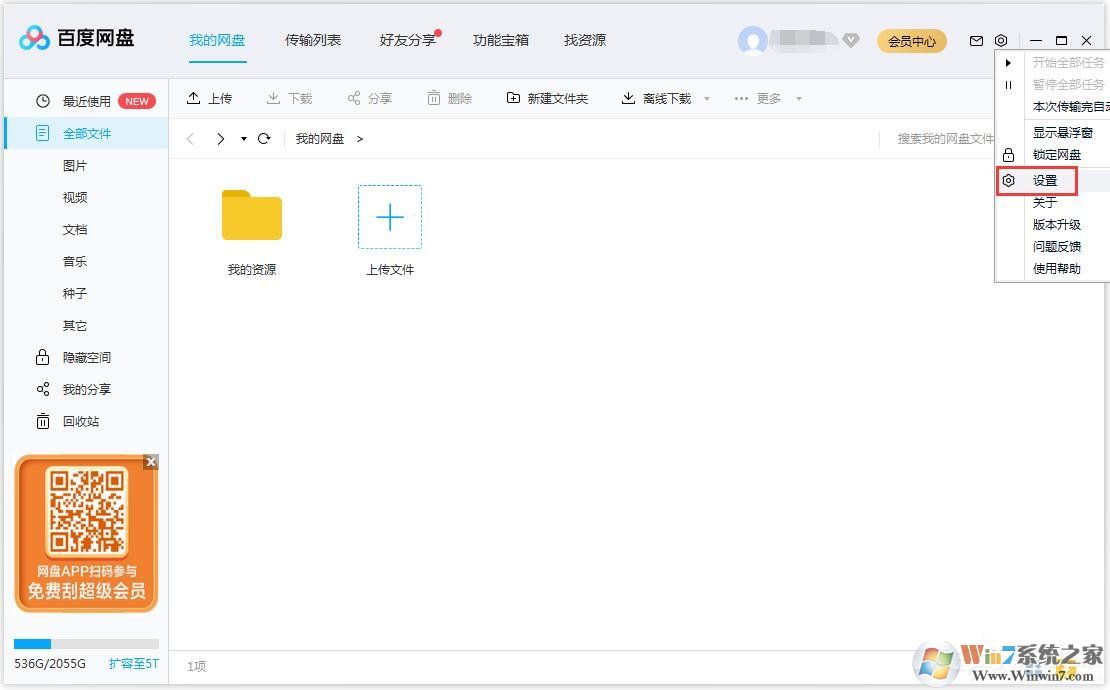Click the refresh icon in navigation bar

pos(263,138)
